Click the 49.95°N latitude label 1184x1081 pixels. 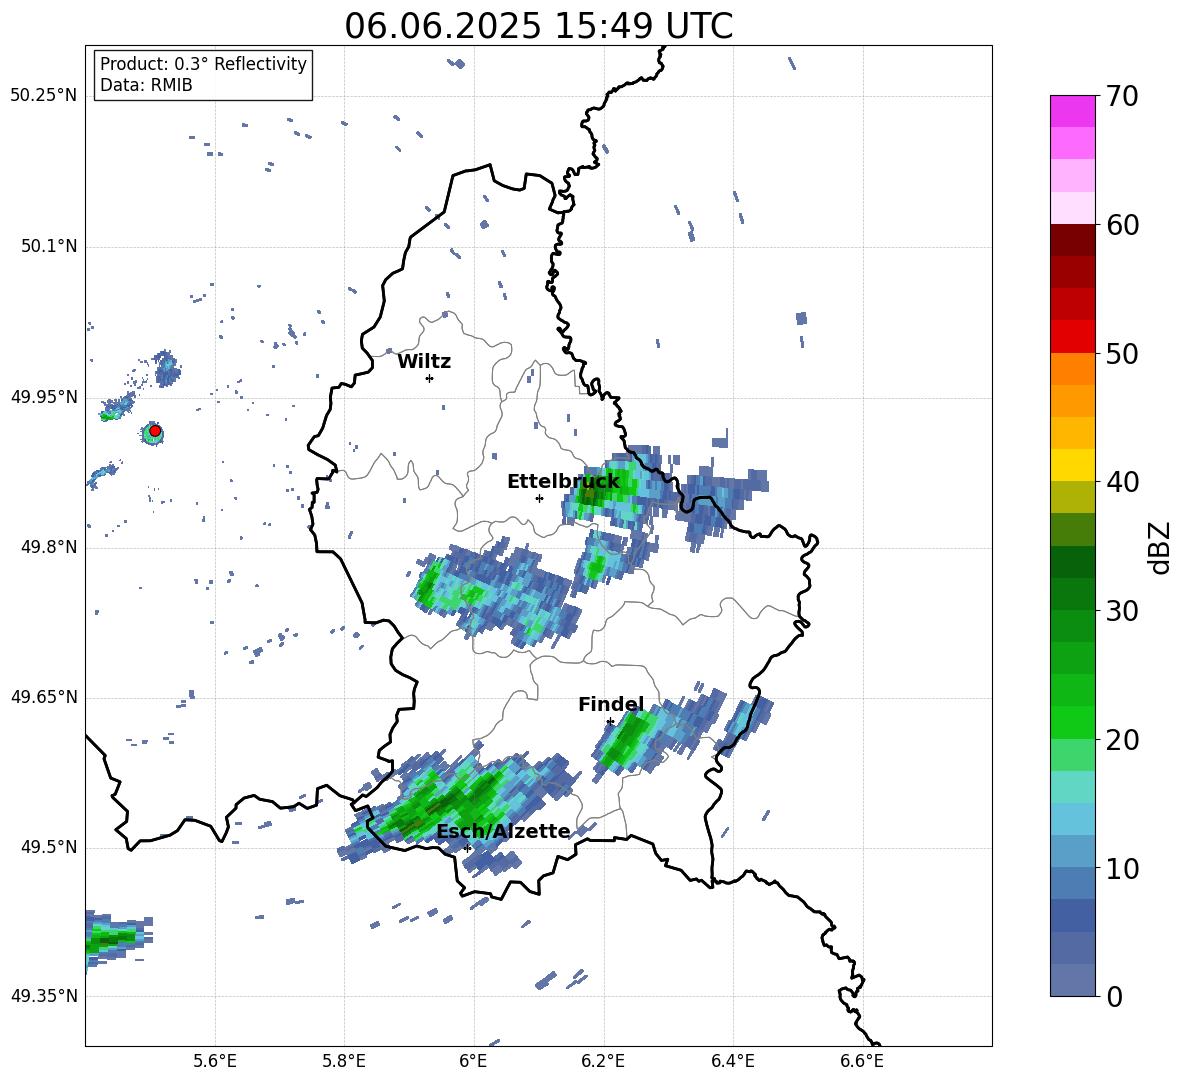point(43,397)
